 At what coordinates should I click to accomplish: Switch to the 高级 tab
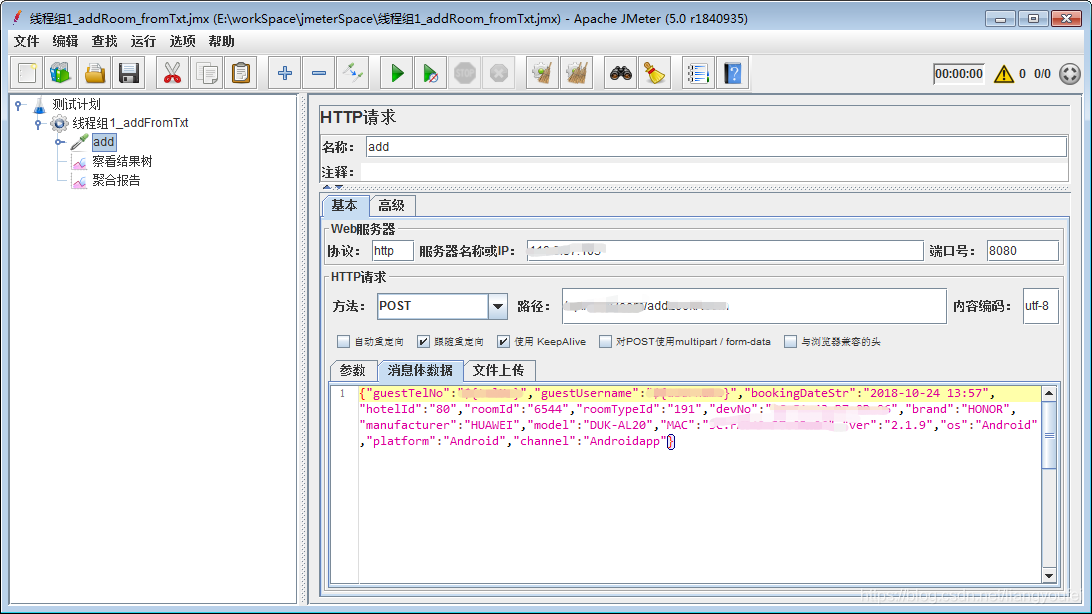pos(391,206)
